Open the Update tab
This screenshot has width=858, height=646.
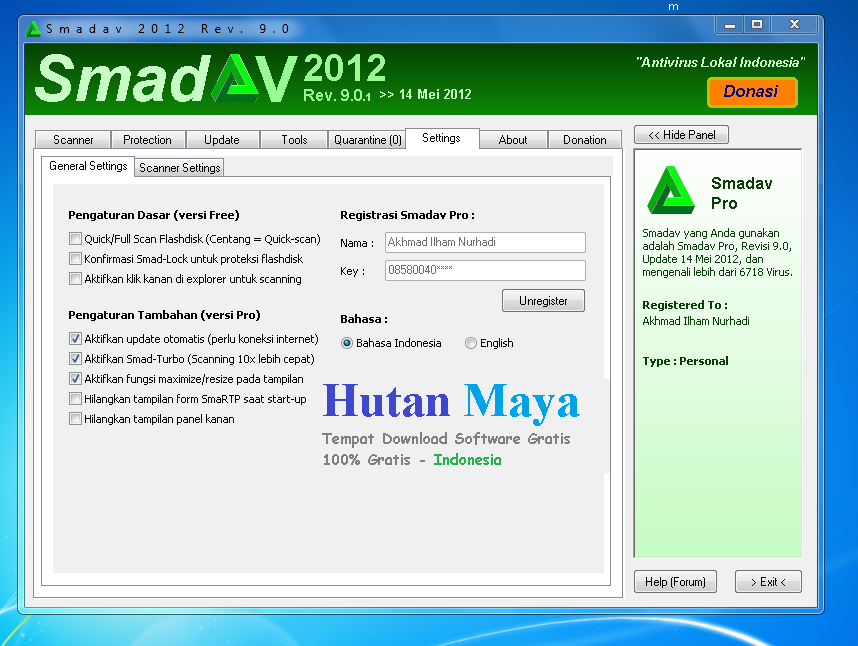222,140
